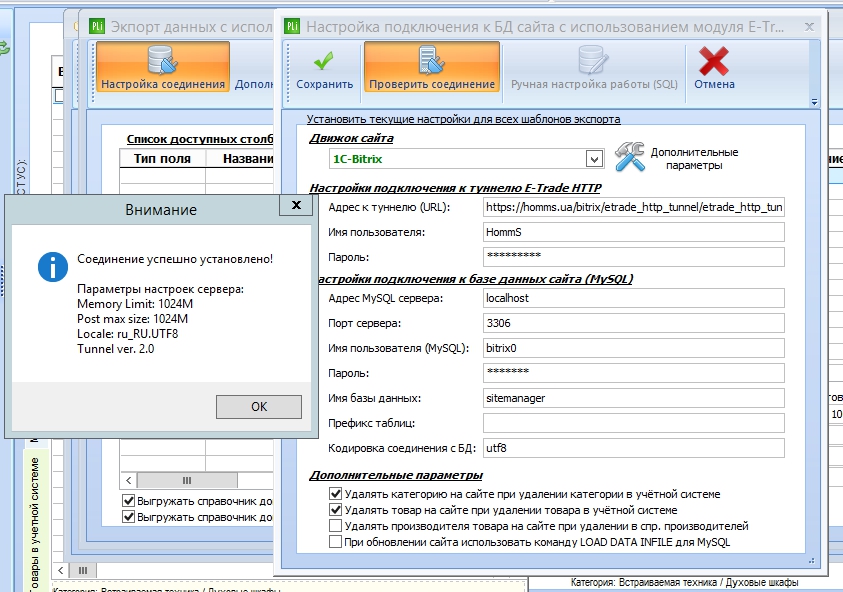This screenshot has height=592, width=843.
Task: Click Memory Limit: 1024M line
Action: [135, 304]
